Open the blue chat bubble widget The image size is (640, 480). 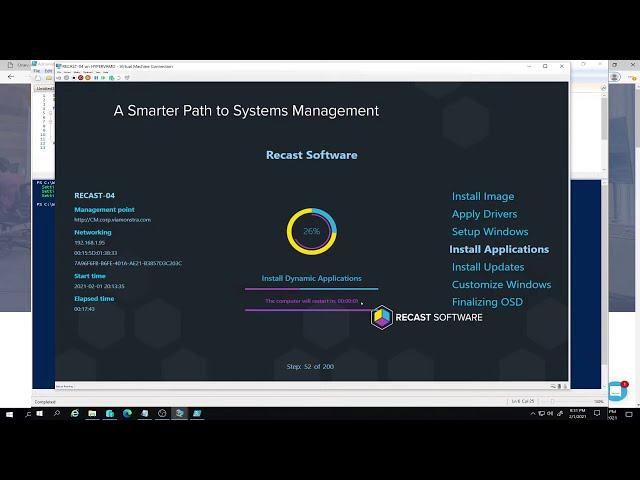(x=617, y=391)
